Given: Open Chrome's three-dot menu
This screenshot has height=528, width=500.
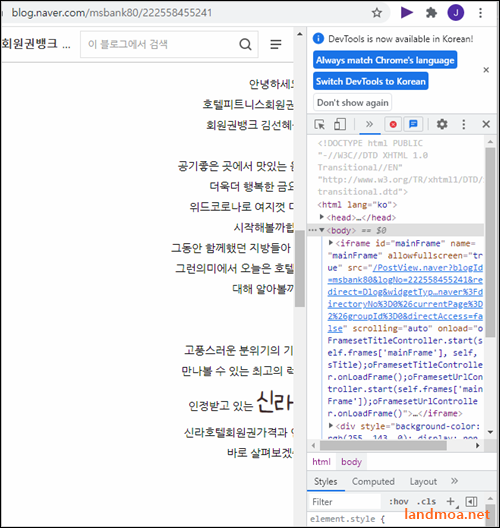Looking at the screenshot, I should tap(480, 13).
